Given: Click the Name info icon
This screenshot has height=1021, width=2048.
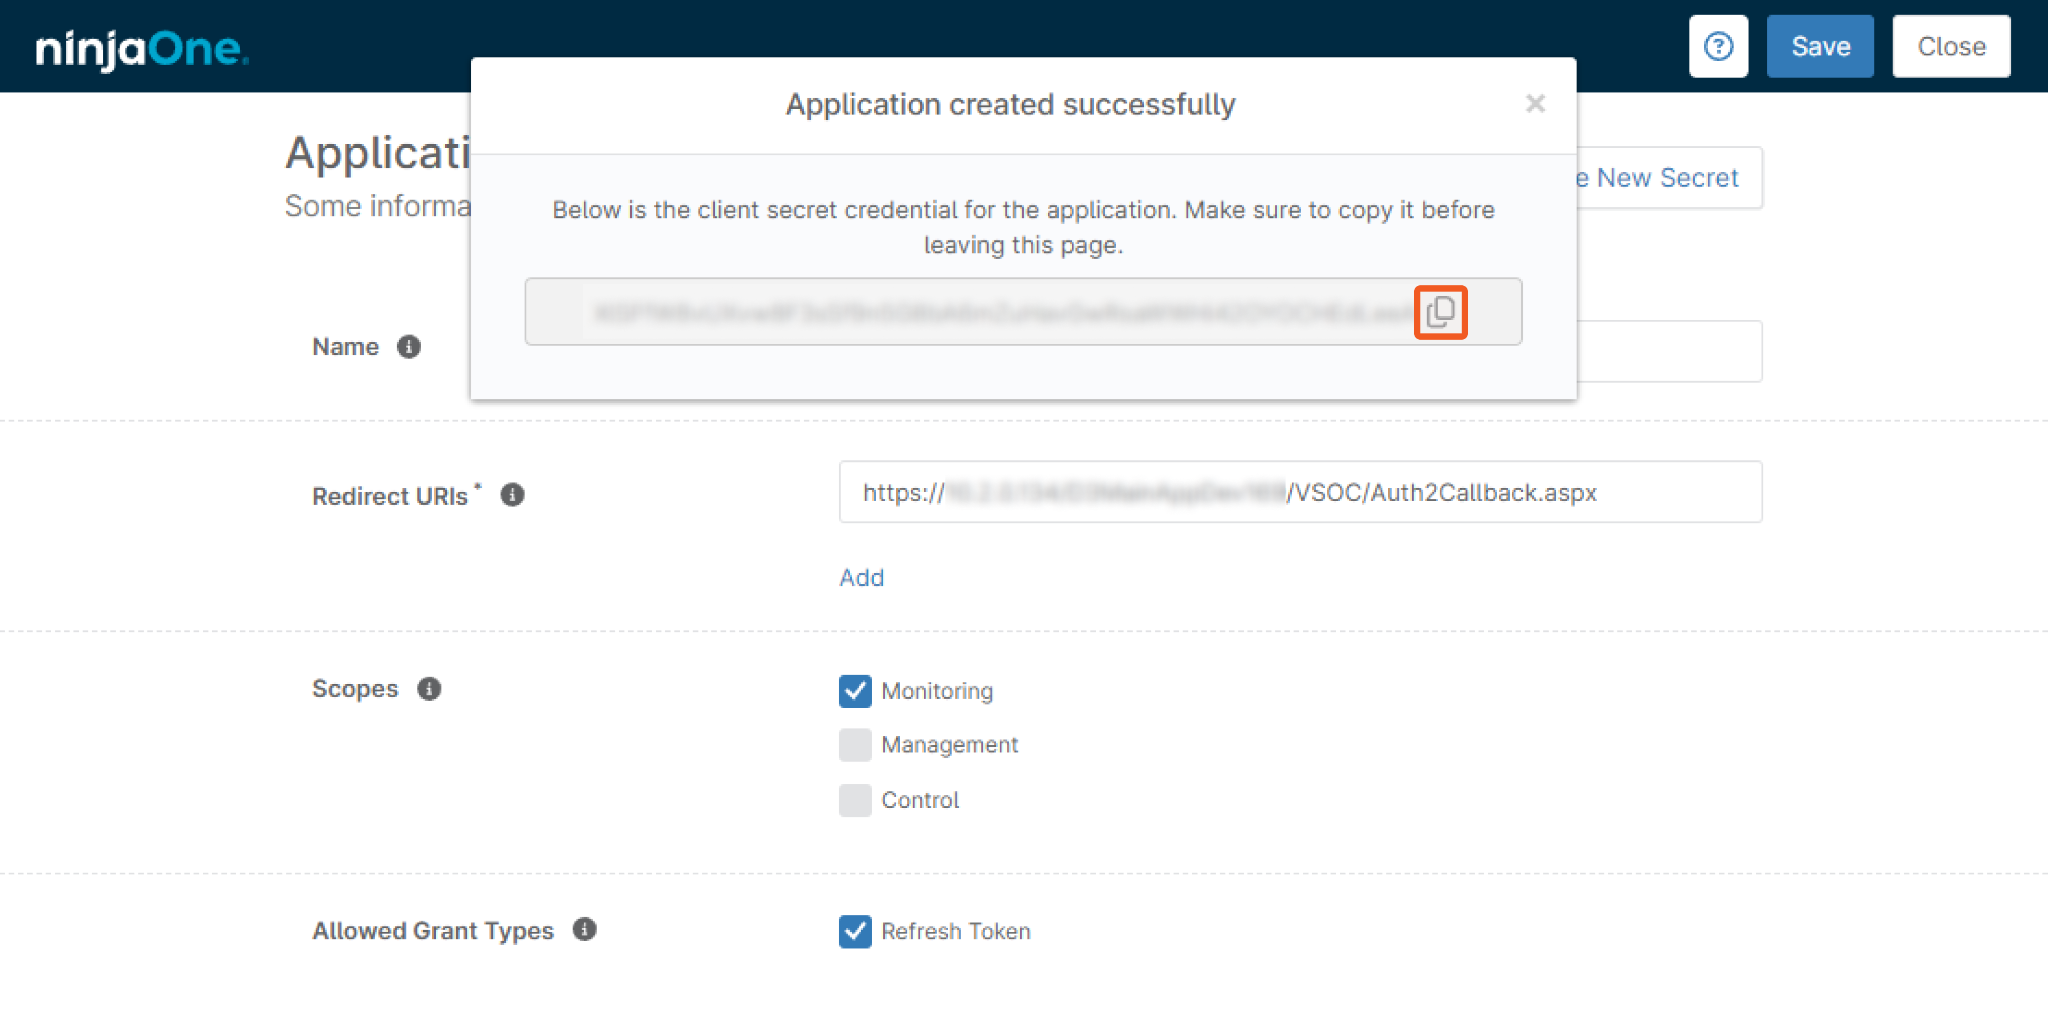Looking at the screenshot, I should pos(408,347).
